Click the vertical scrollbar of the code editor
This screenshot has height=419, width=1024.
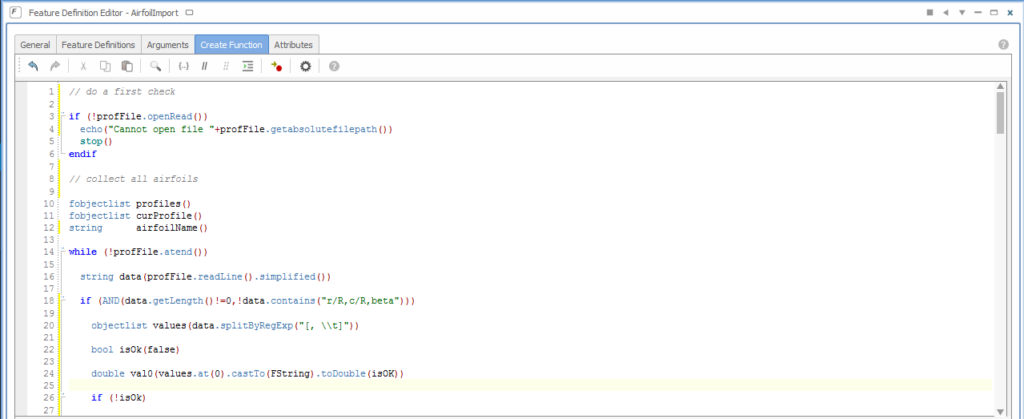[x=1000, y=112]
